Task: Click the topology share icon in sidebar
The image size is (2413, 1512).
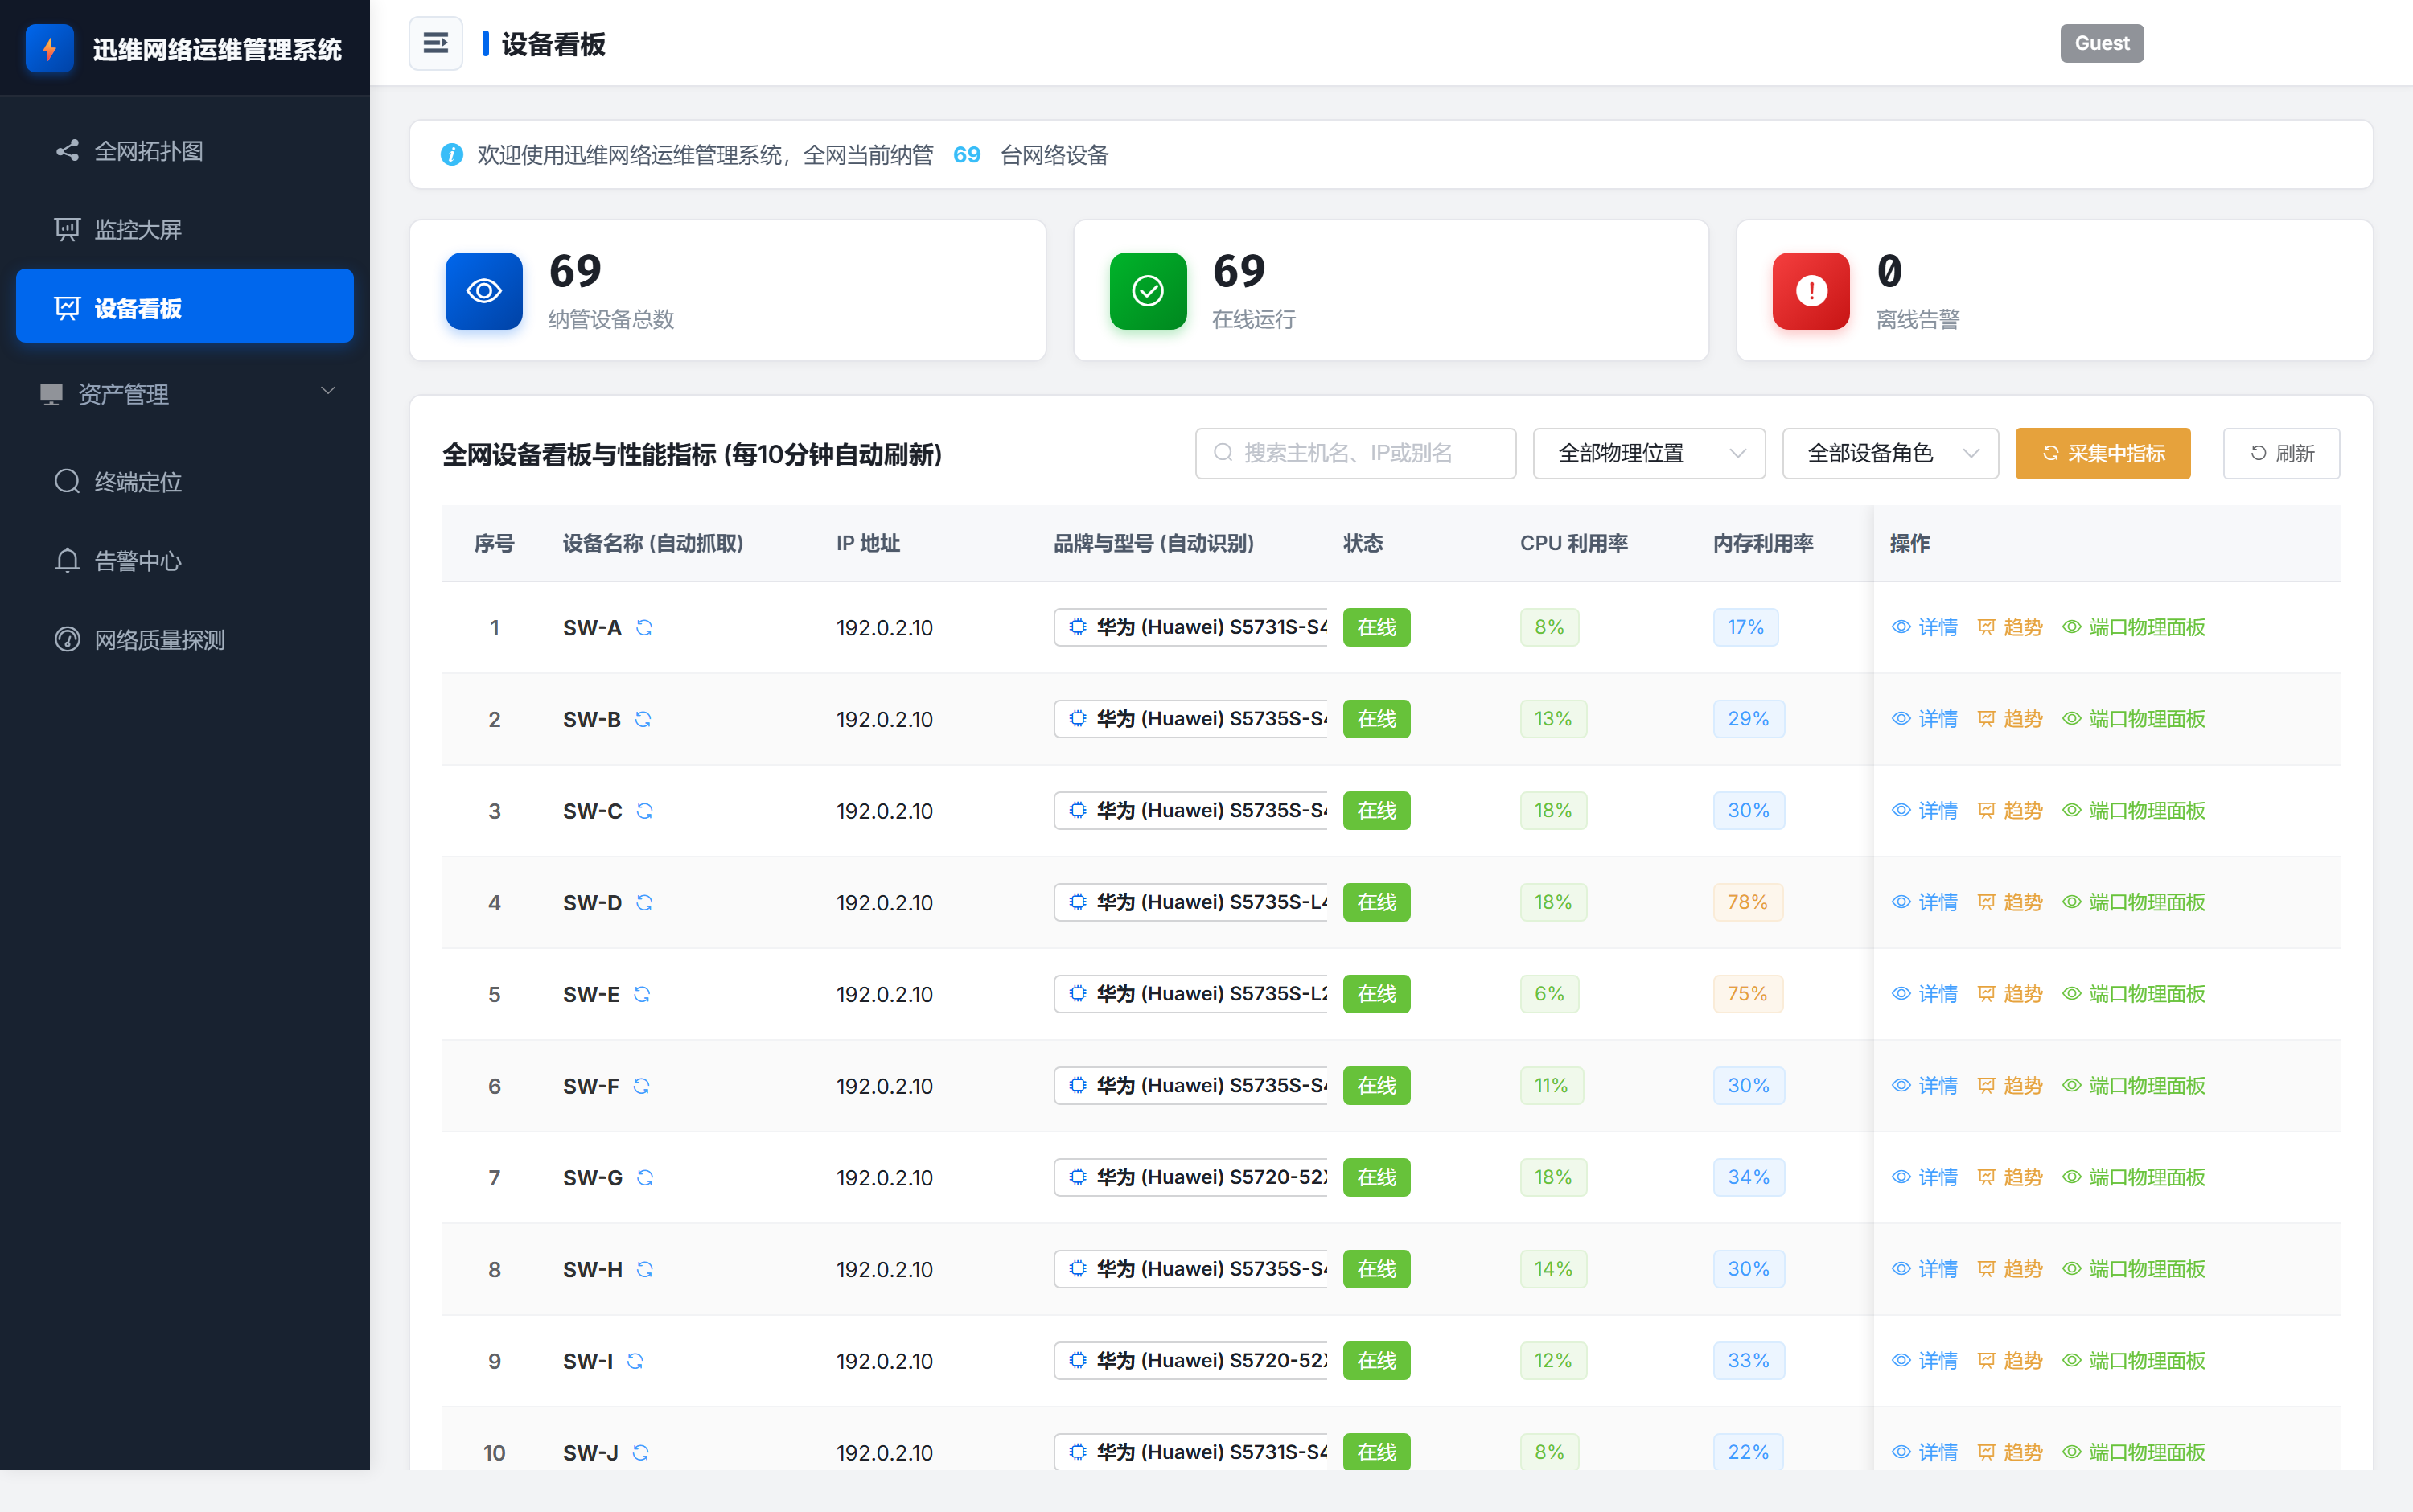Action: [67, 151]
